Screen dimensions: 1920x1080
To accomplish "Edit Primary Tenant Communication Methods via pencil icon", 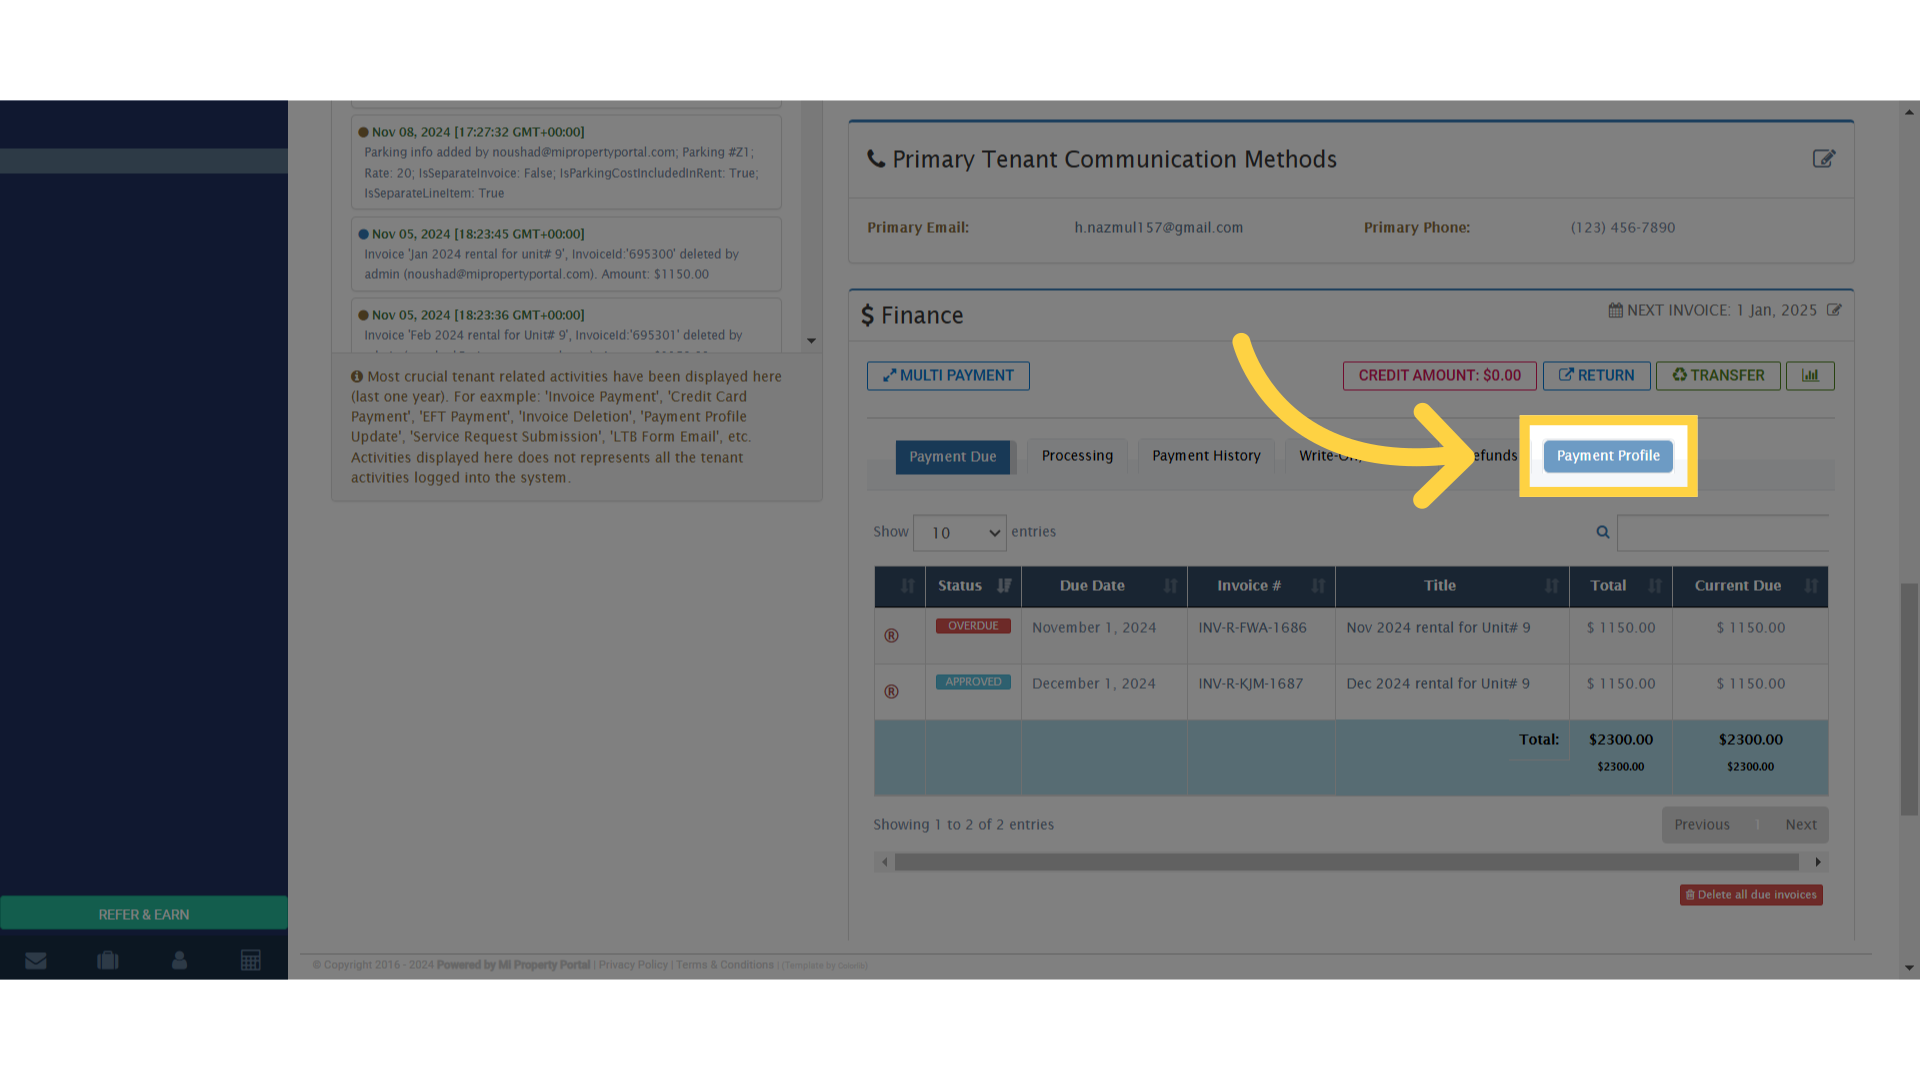I will coord(1824,159).
